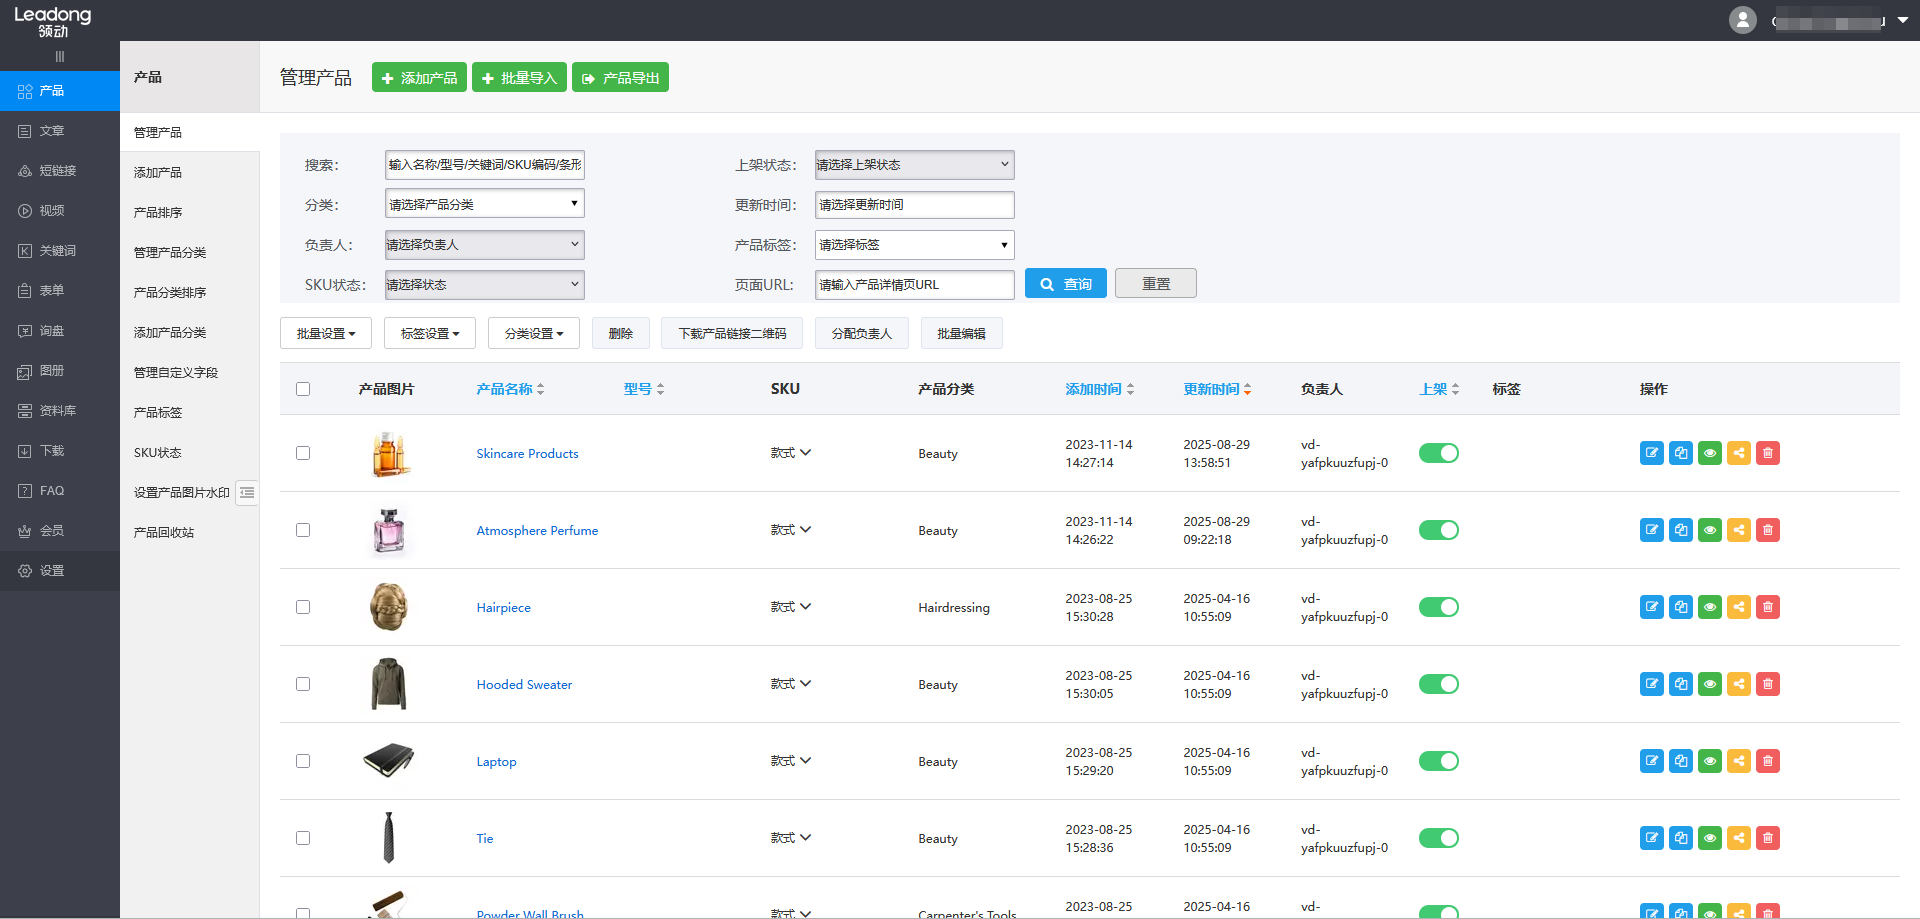The height and width of the screenshot is (919, 1920).
Task: Open the Atmosphere Perfume product link
Action: [537, 531]
